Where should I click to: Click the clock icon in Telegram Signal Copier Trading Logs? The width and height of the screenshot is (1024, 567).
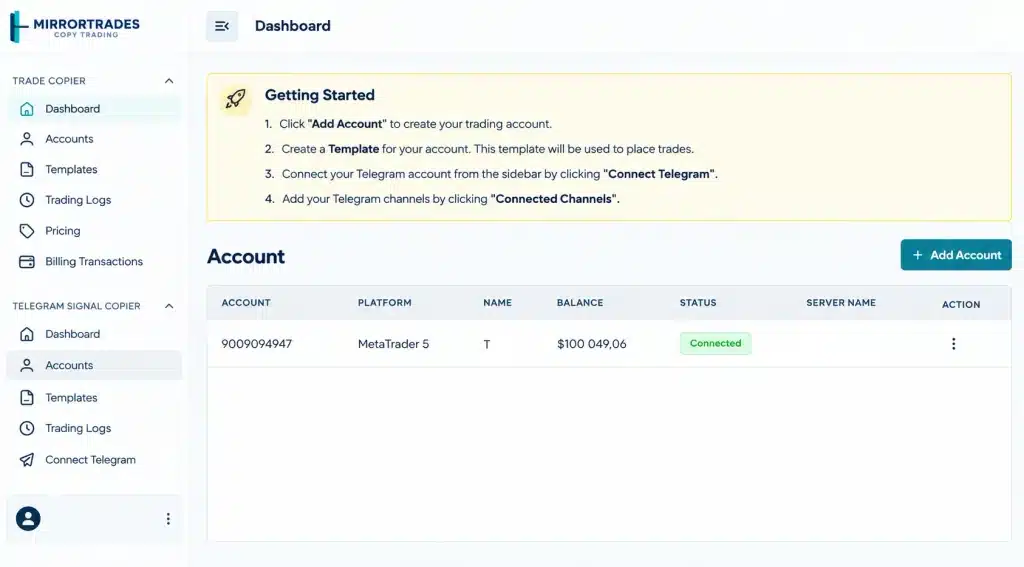point(27,428)
